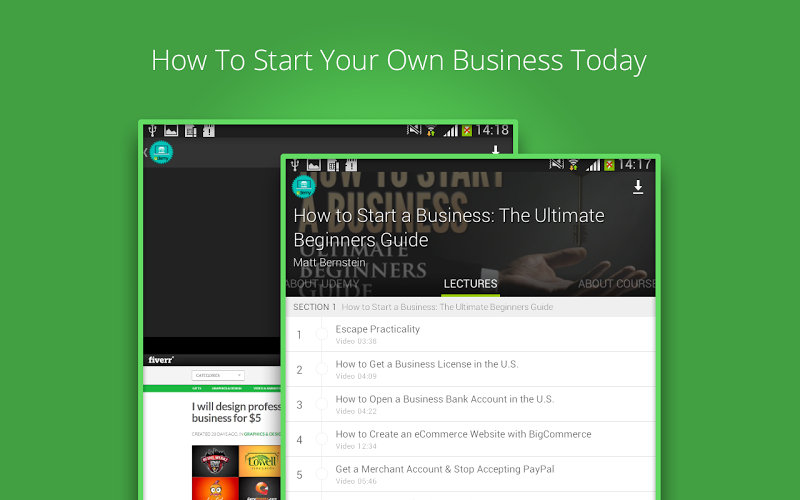800x500 pixels.
Task: Switch to the ABOUT UDEMY tab
Action: point(322,284)
